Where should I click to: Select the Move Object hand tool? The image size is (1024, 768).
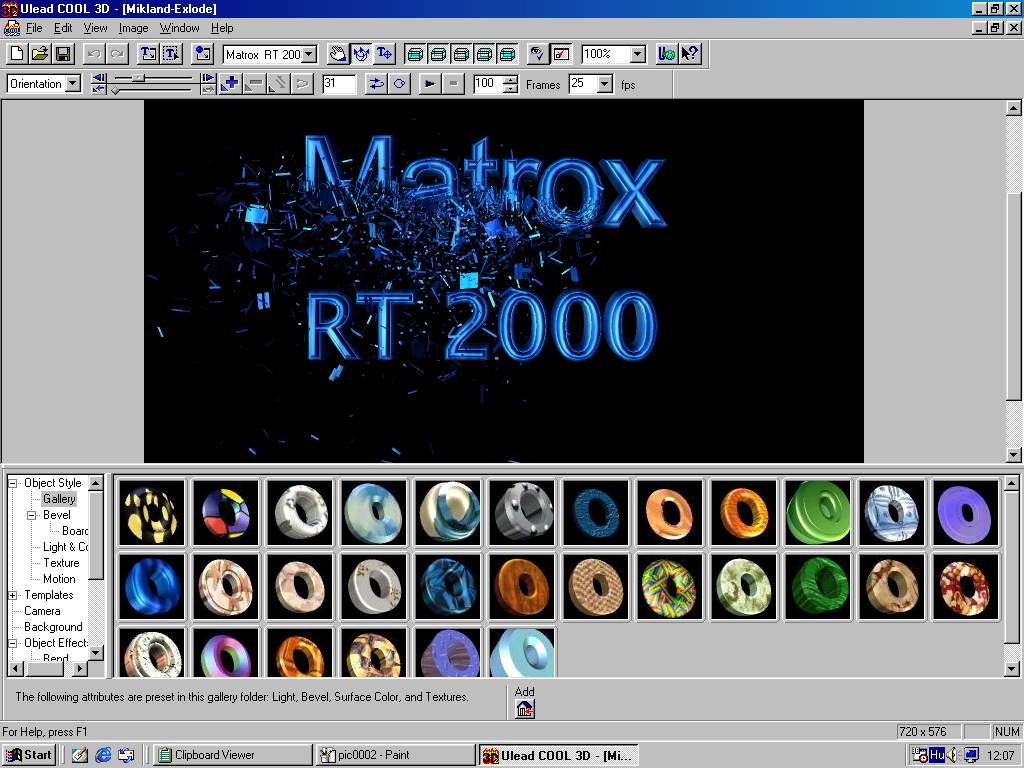point(338,54)
